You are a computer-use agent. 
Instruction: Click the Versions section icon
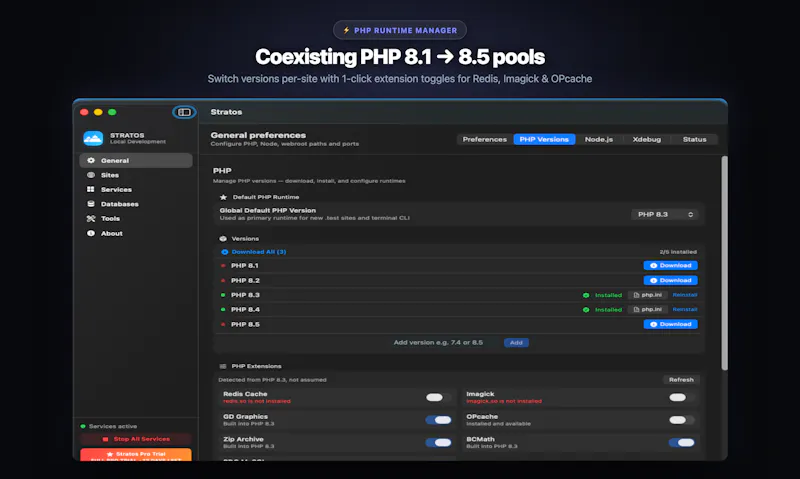(223, 239)
